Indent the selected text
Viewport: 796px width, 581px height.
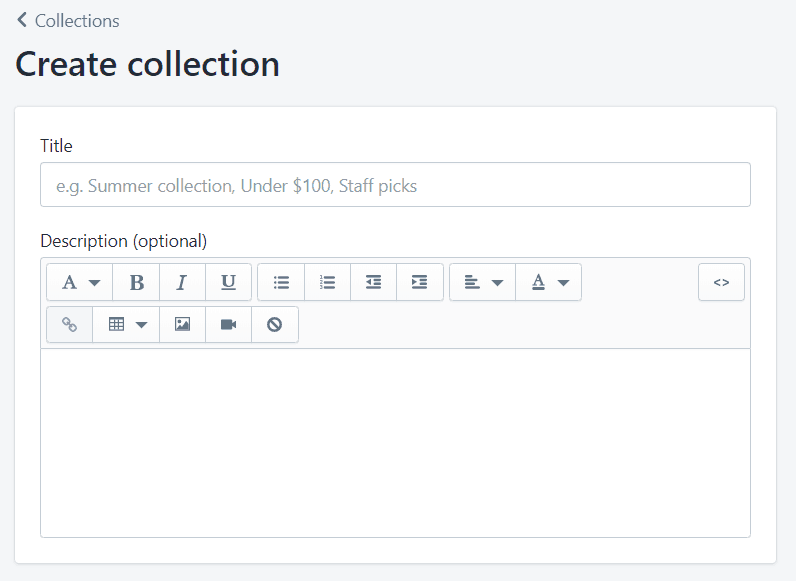[420, 282]
